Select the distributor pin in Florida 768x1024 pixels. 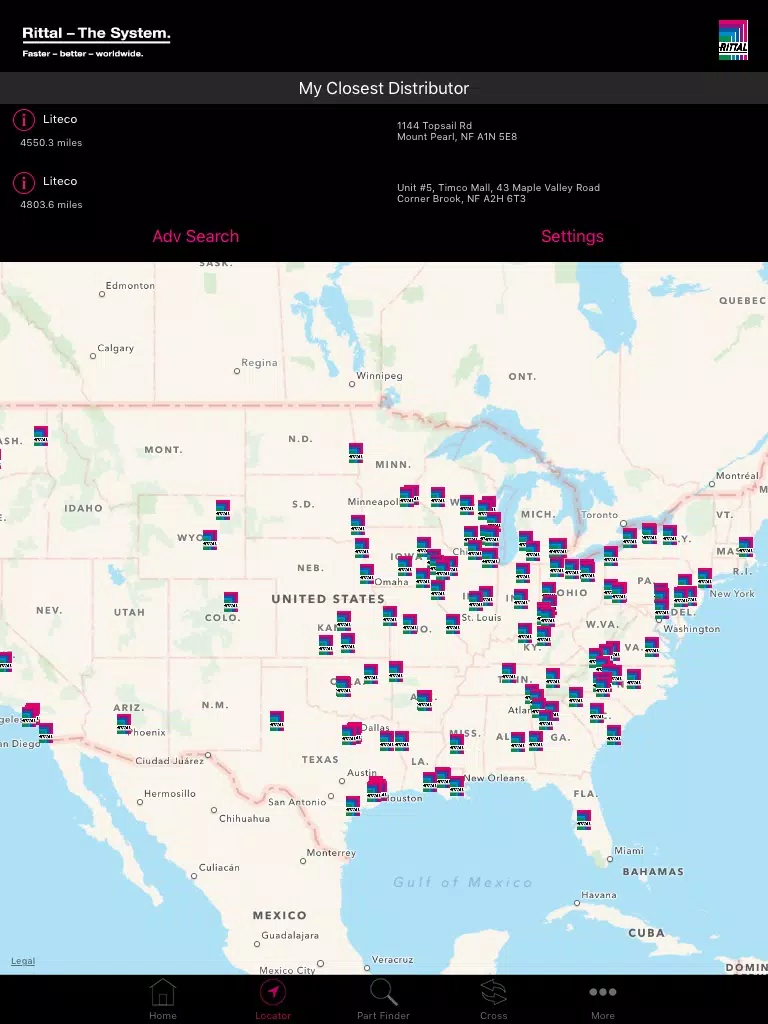point(584,820)
